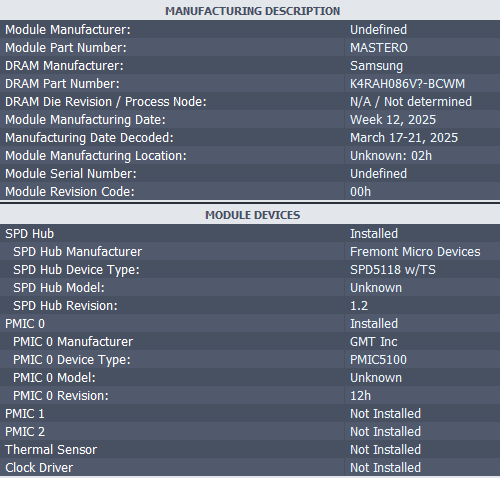Click the MANUFACTURING DESCRIPTION section header

coord(253,11)
